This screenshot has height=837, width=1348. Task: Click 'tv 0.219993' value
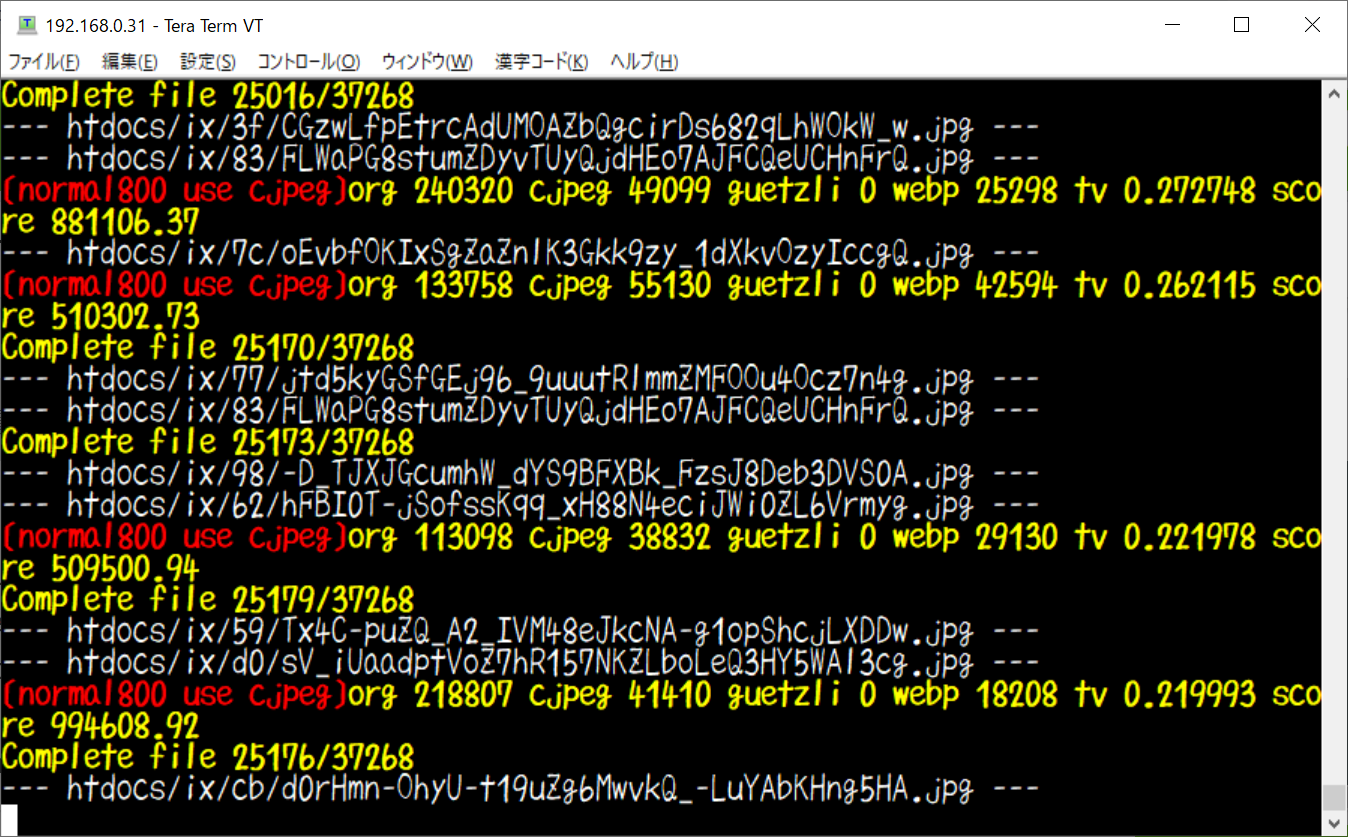1165,695
